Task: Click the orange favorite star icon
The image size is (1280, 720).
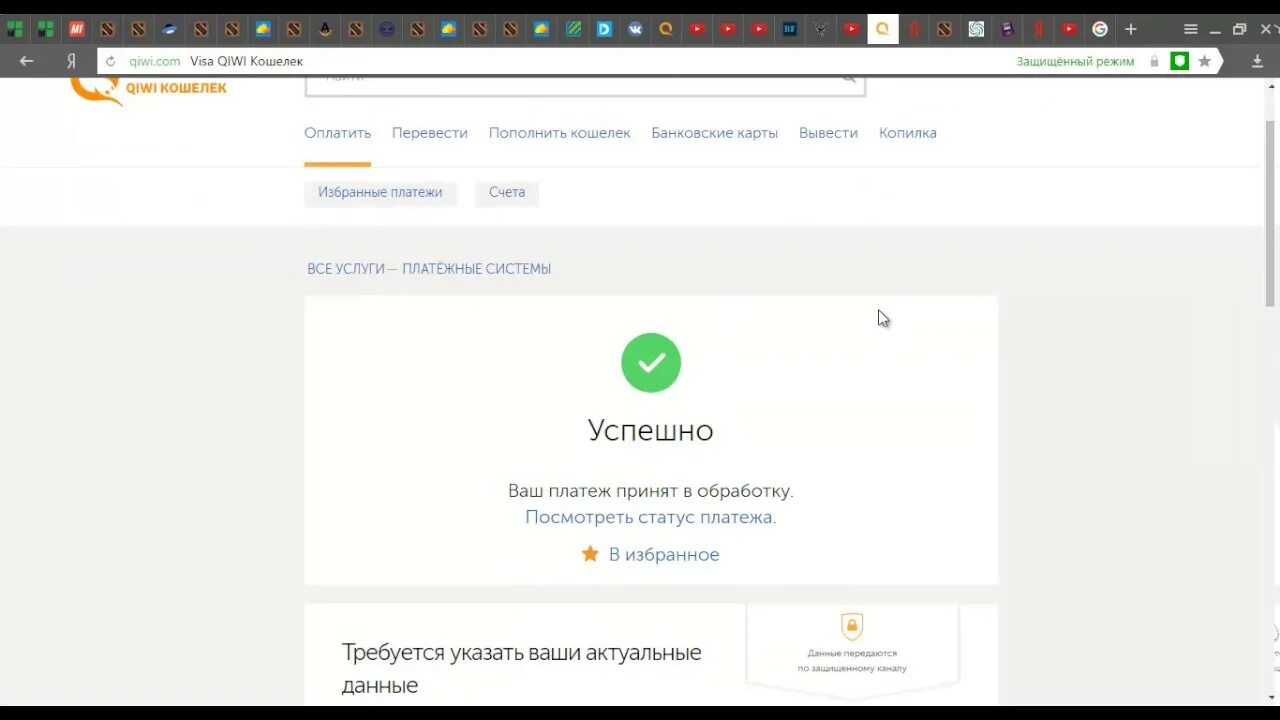Action: point(590,553)
